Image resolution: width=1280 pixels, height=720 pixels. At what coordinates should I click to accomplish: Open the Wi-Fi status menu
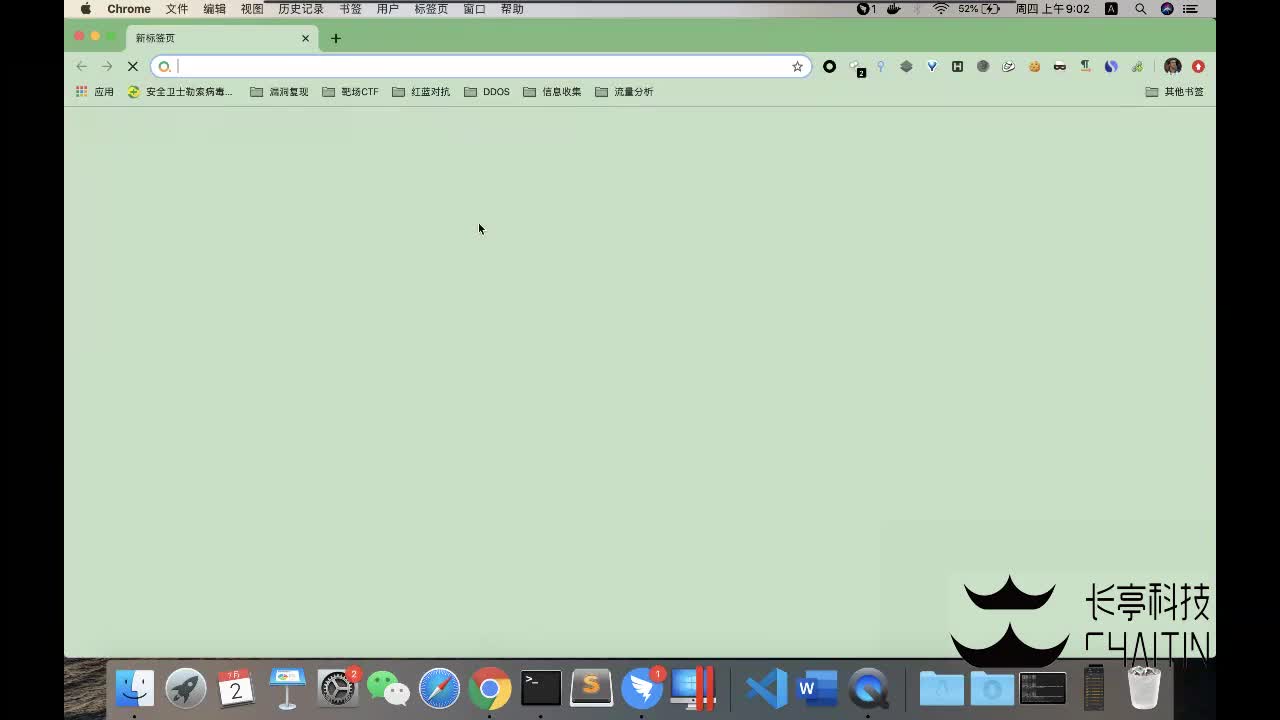[x=941, y=9]
